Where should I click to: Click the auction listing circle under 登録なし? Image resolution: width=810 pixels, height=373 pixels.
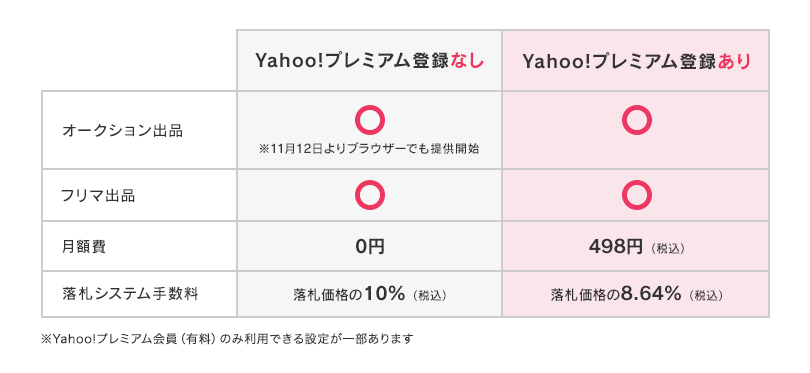point(370,120)
